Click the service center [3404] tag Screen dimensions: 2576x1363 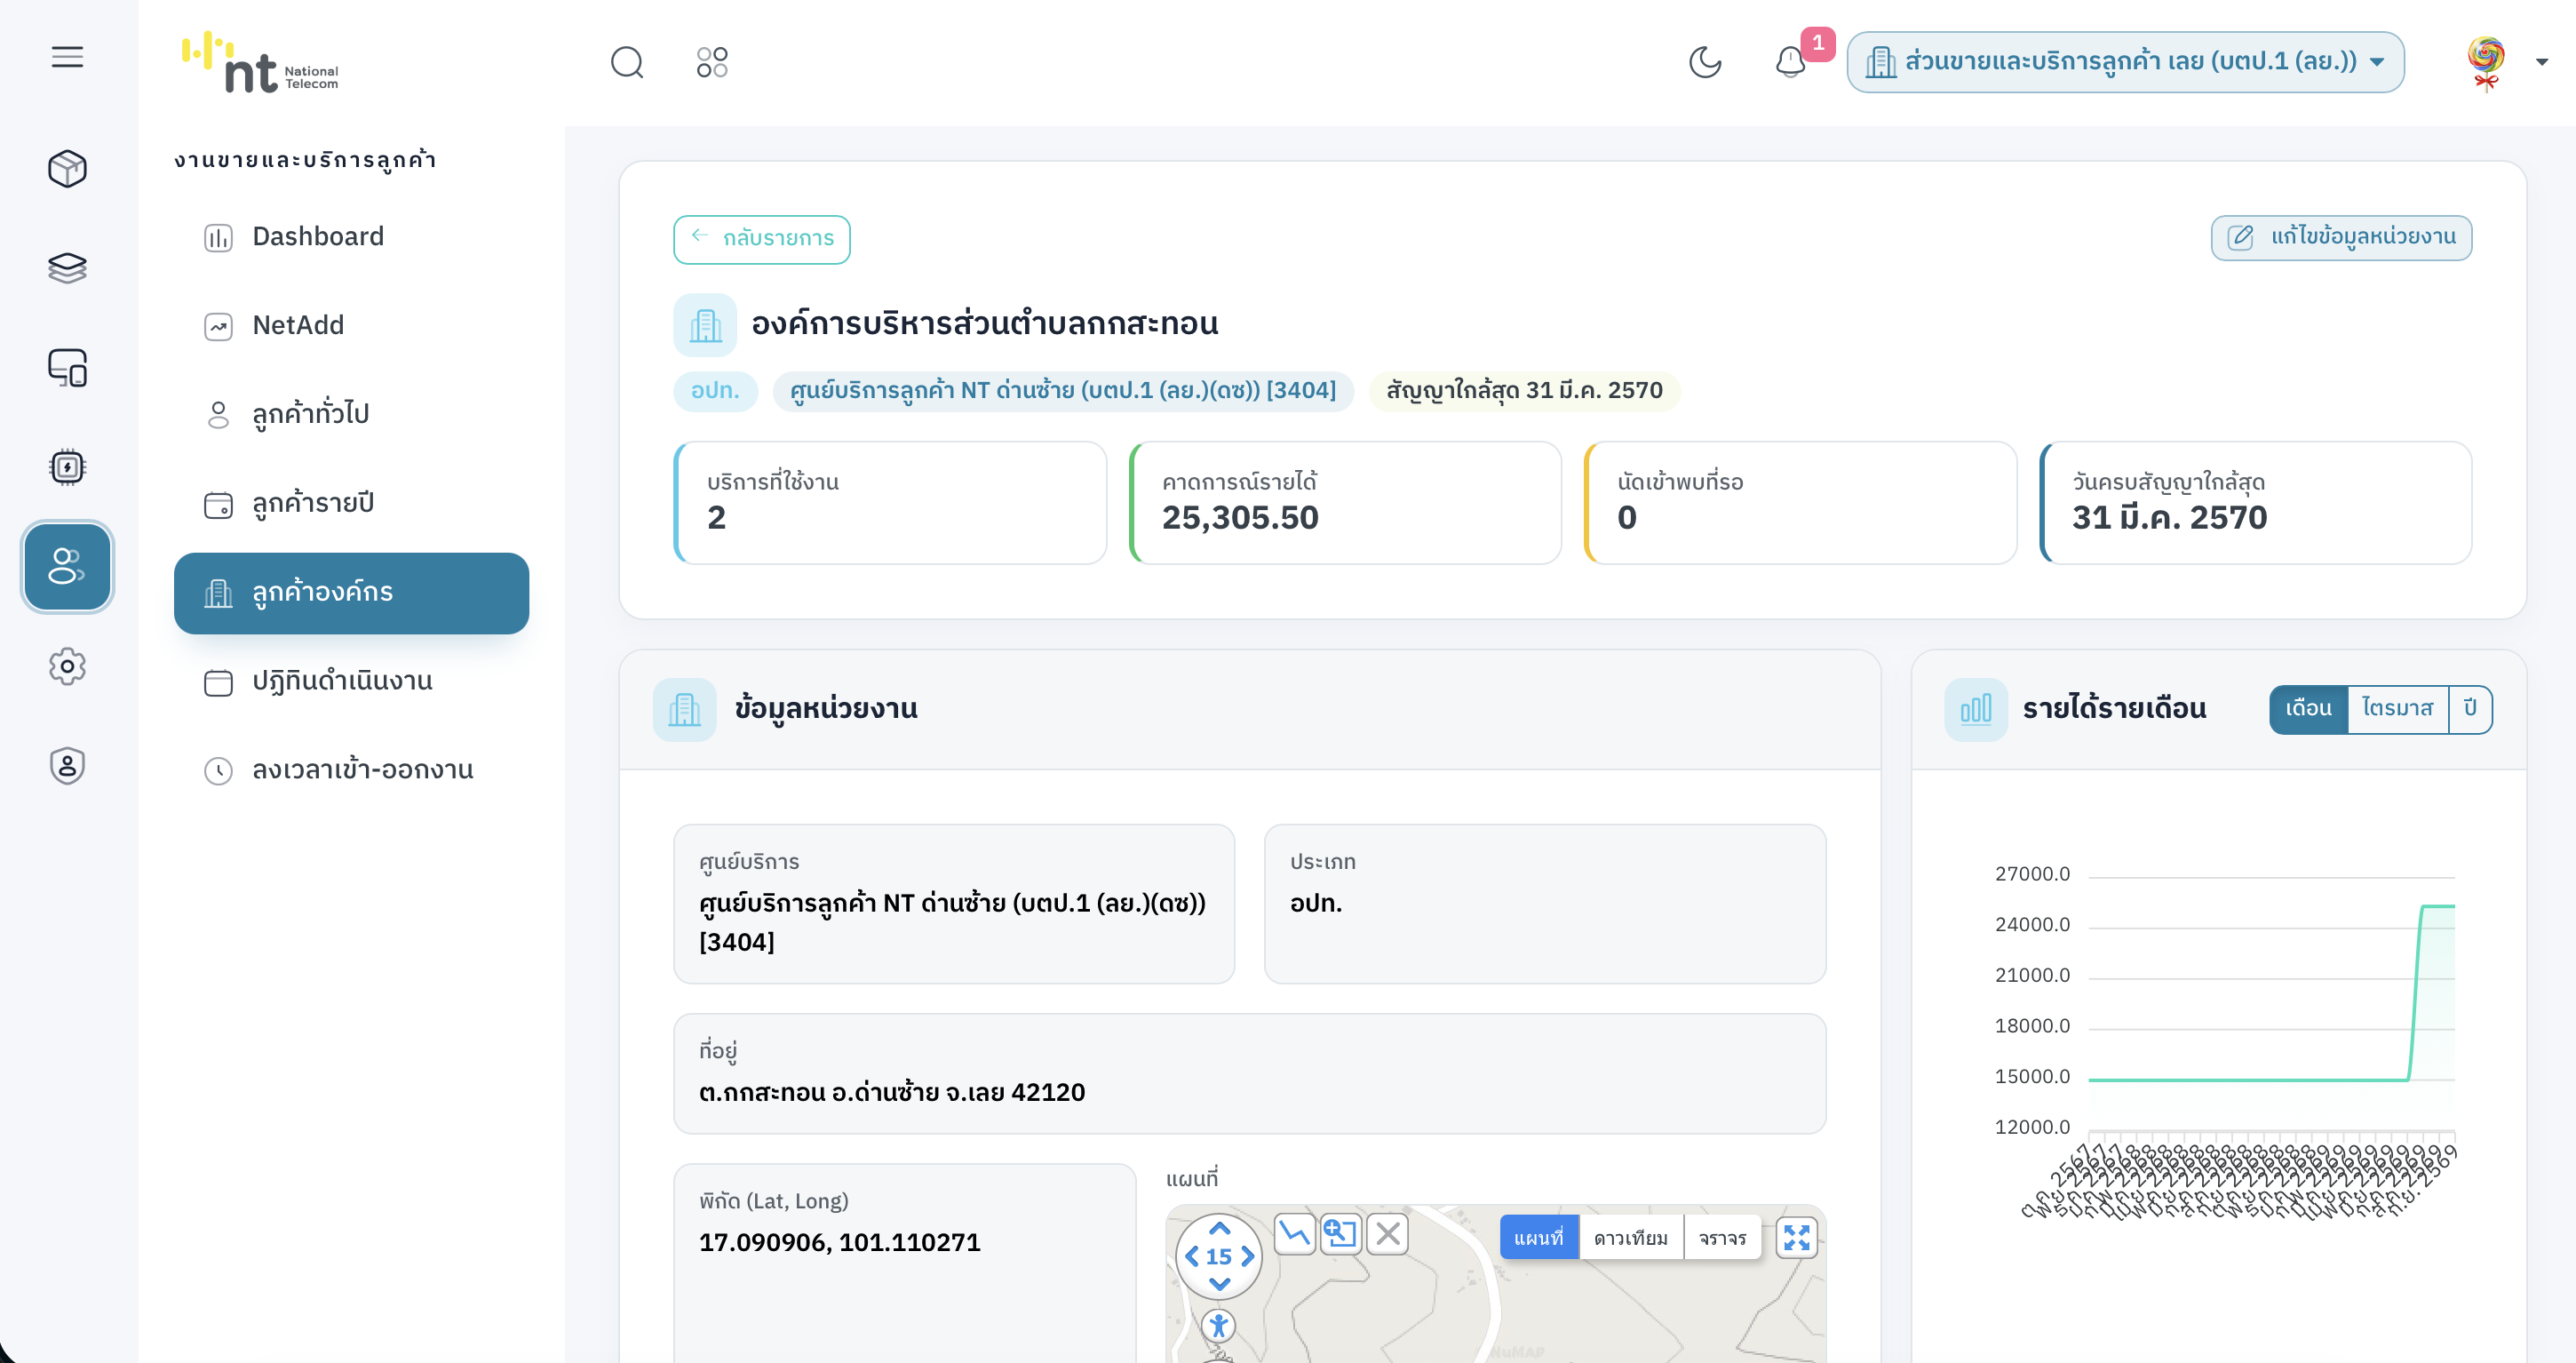1062,390
